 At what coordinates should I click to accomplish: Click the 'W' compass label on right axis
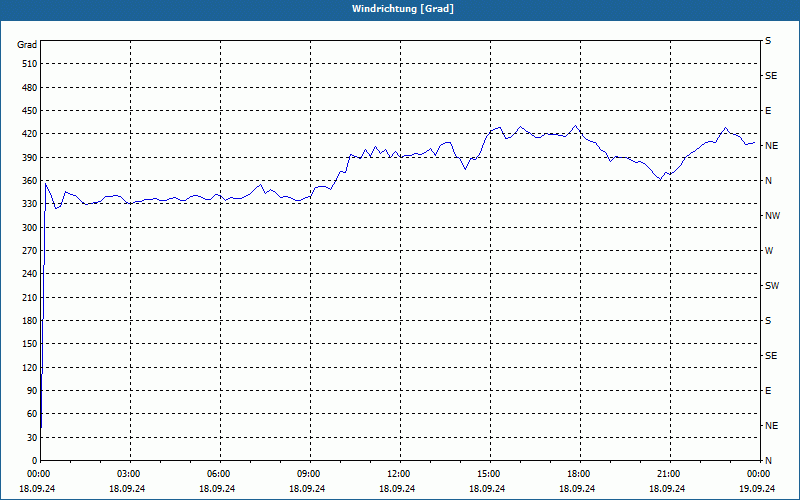769,251
